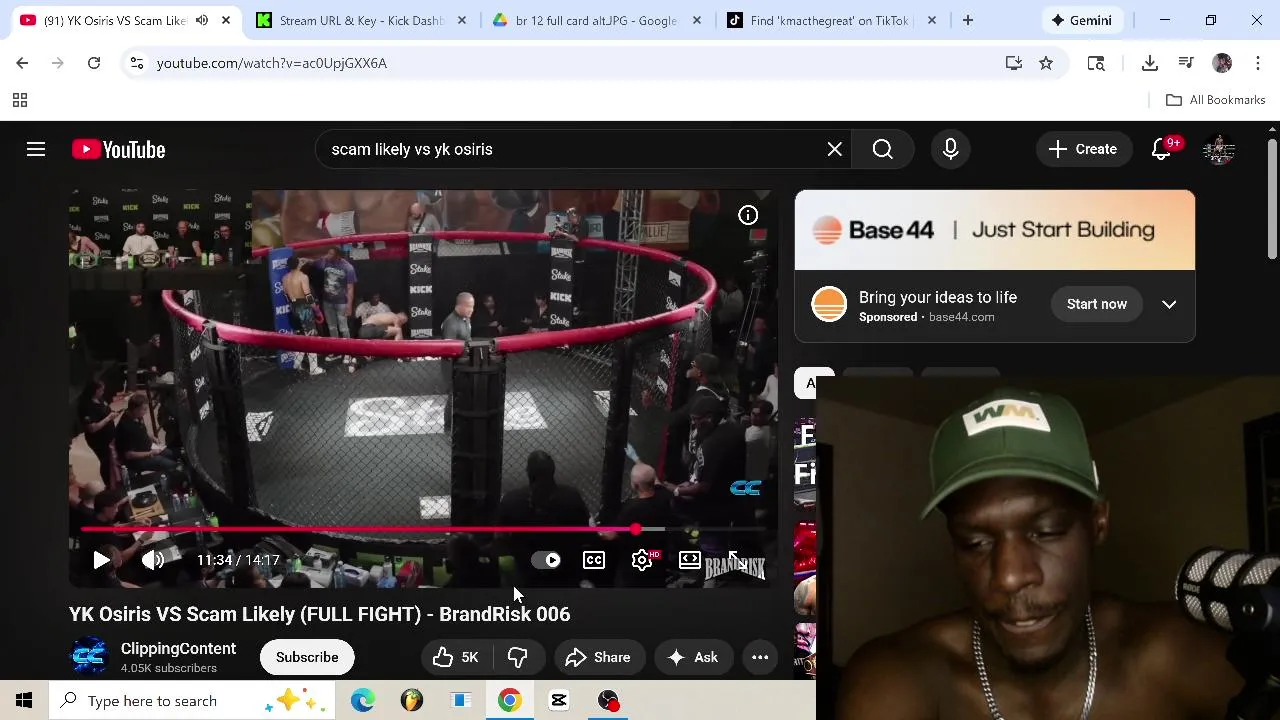Open ClippingContent channel name link

(179, 649)
